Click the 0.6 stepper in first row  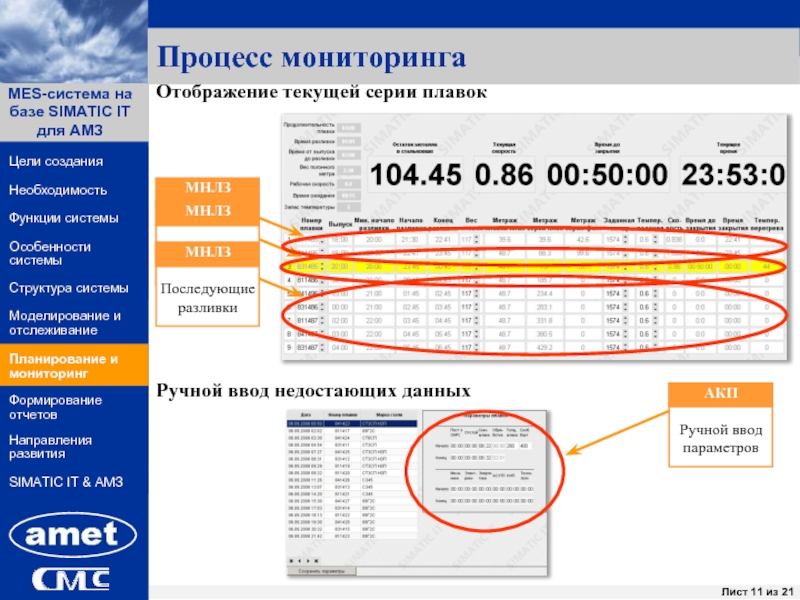coord(655,239)
